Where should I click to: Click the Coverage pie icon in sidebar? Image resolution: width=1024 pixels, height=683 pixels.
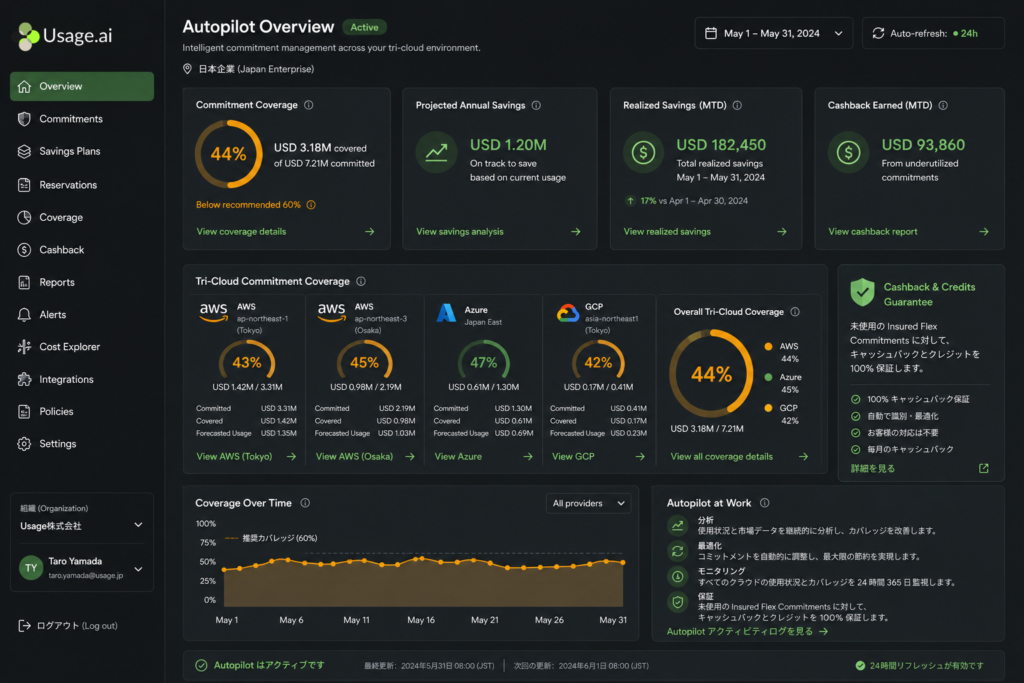coord(24,217)
